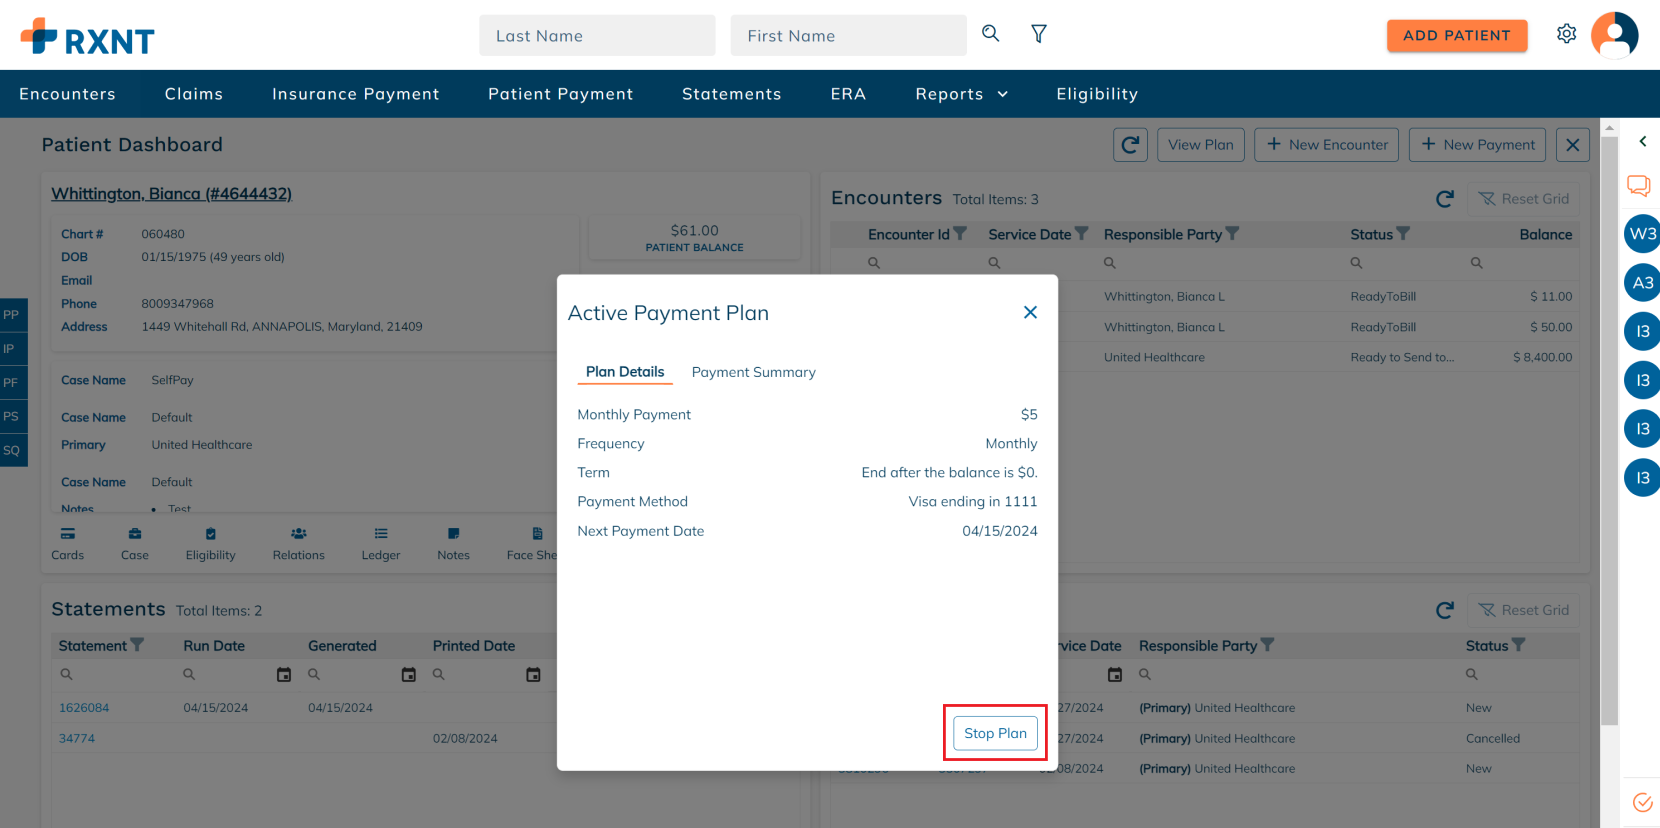Open the chat bubble icon in right sidebar
This screenshot has width=1660, height=828.
click(1638, 185)
